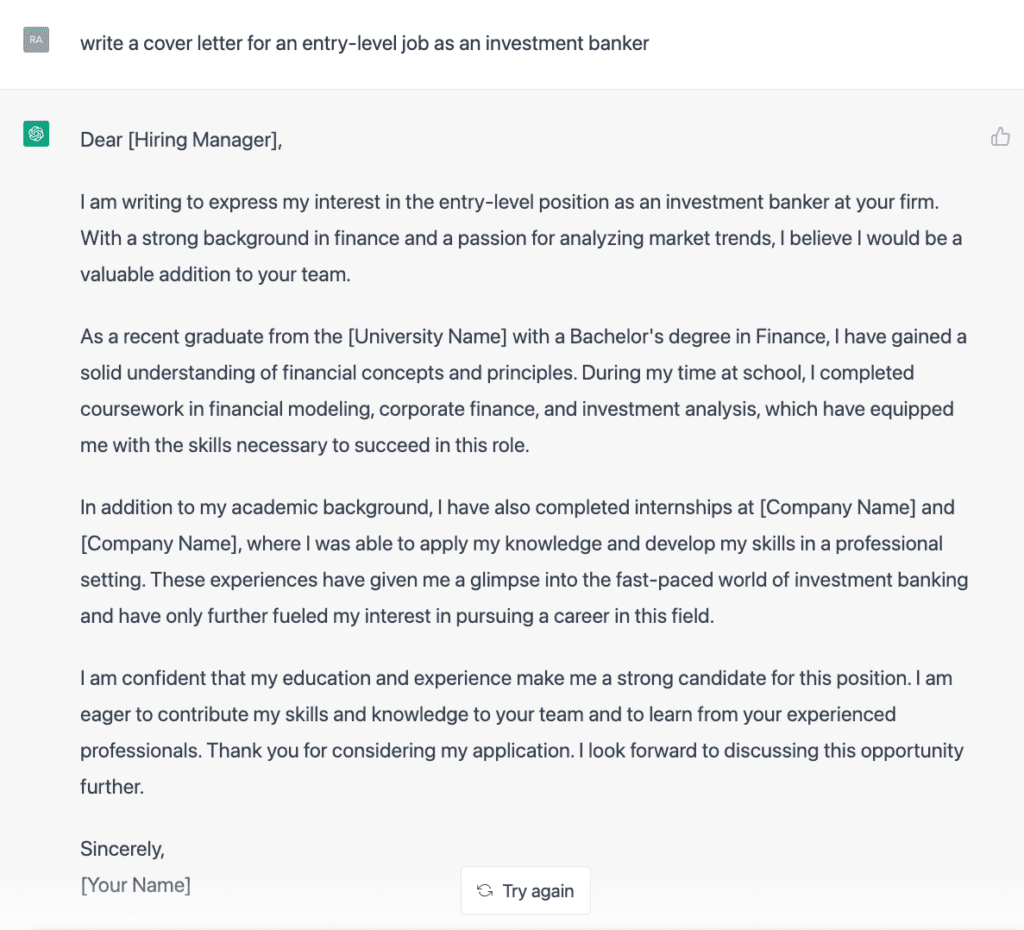This screenshot has height=930, width=1024.
Task: Select the [Your Name] placeholder
Action: (x=135, y=885)
